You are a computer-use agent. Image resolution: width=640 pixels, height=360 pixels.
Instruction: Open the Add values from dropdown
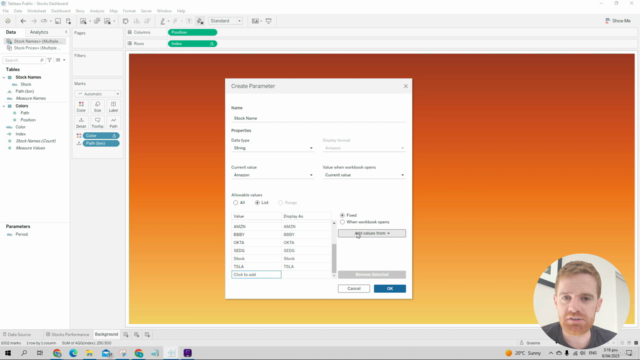[x=372, y=233]
